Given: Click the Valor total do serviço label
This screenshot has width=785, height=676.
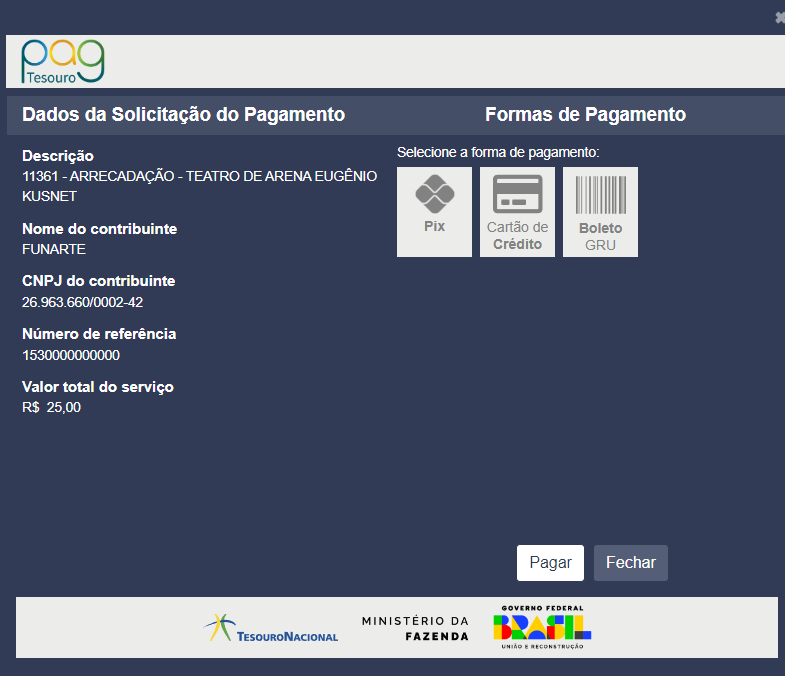Looking at the screenshot, I should pos(98,387).
